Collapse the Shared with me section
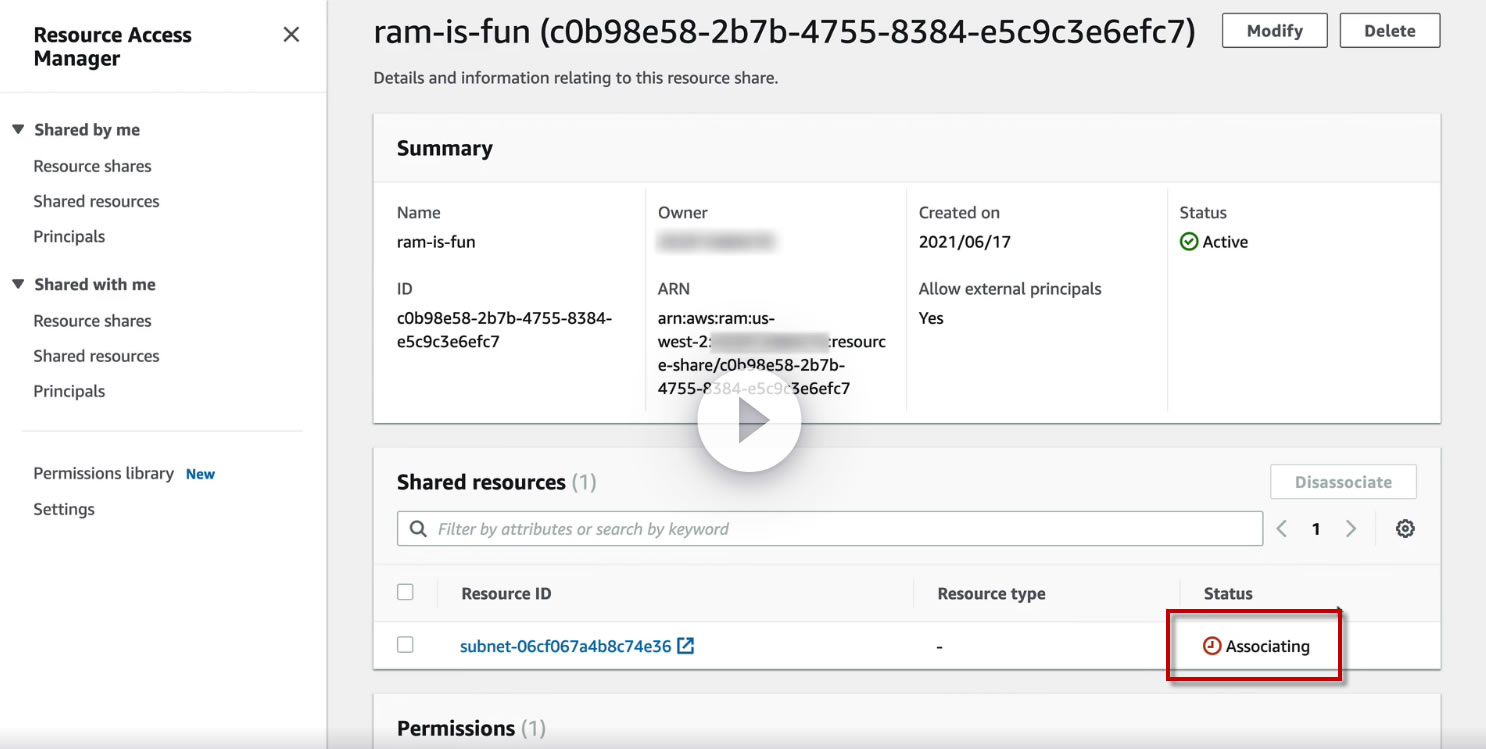 click(x=18, y=284)
